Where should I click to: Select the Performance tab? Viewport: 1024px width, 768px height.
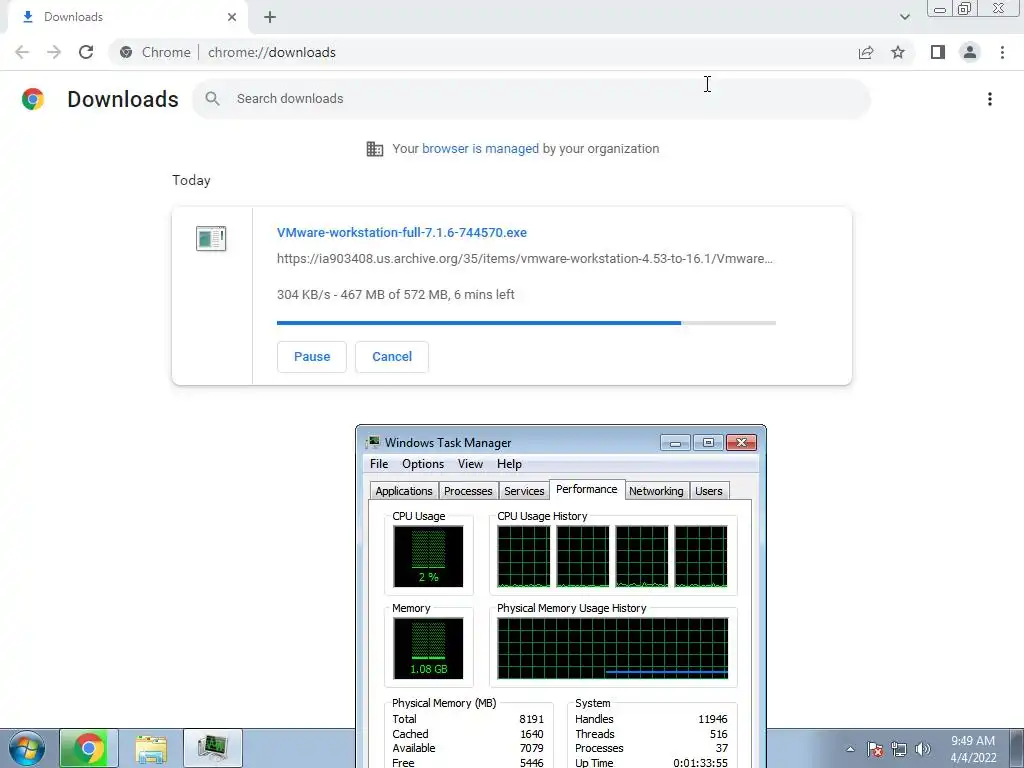586,489
